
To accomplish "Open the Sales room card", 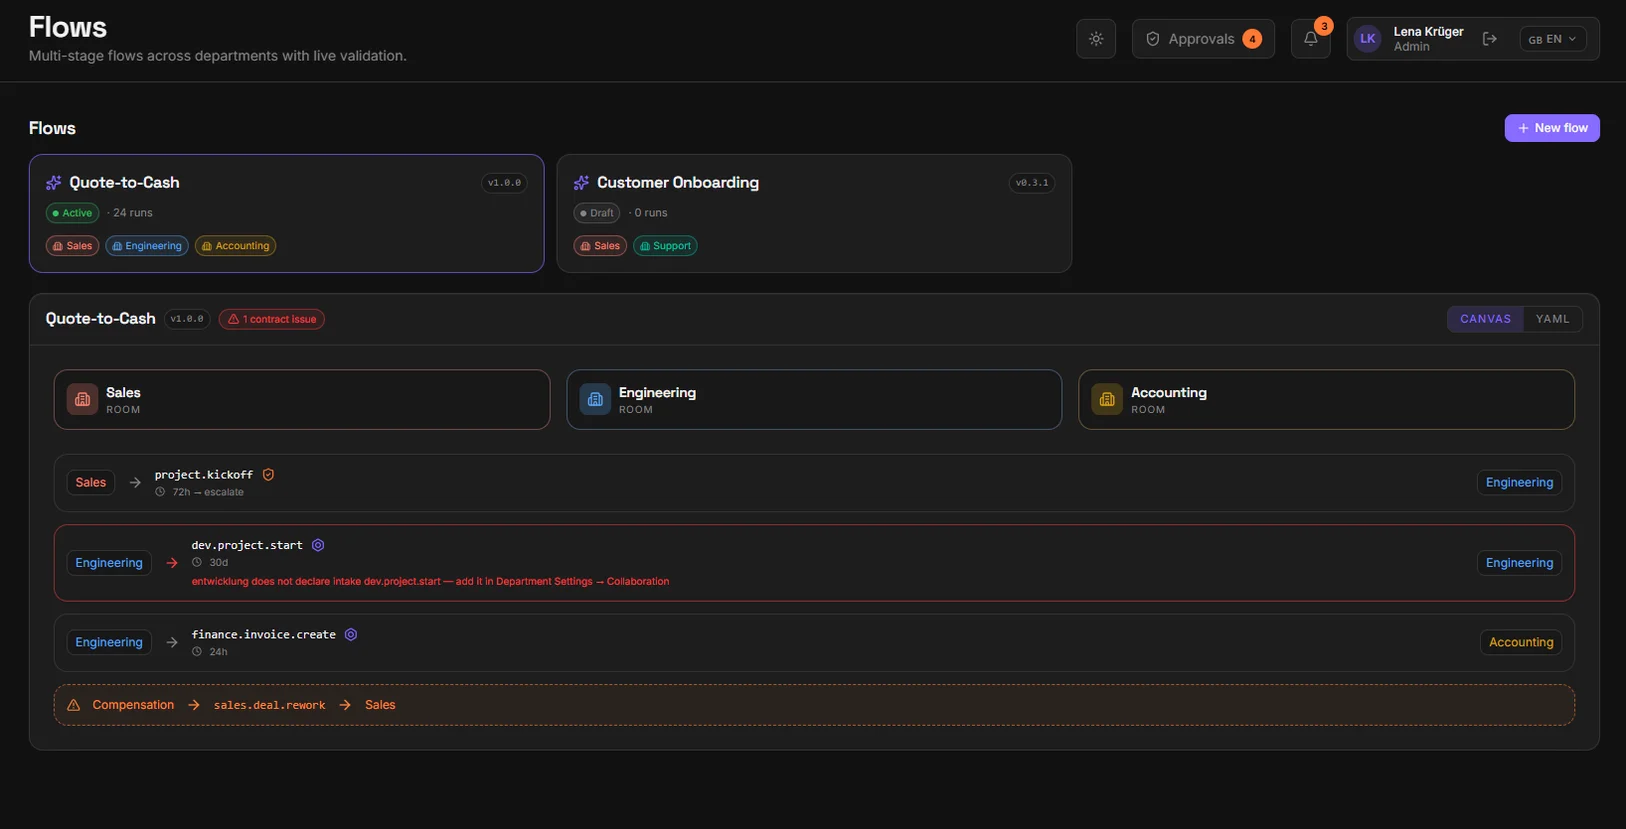I will pos(302,400).
